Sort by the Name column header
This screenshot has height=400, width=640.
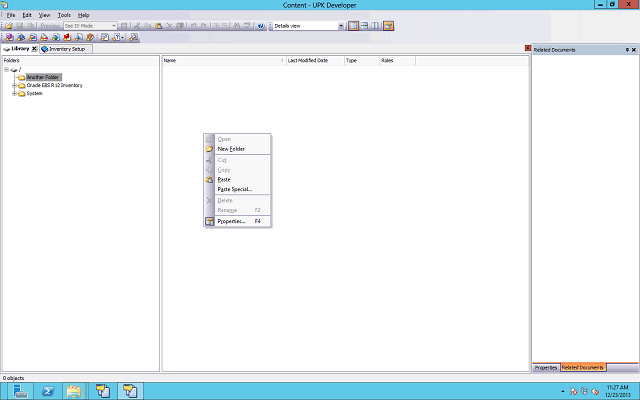224,60
